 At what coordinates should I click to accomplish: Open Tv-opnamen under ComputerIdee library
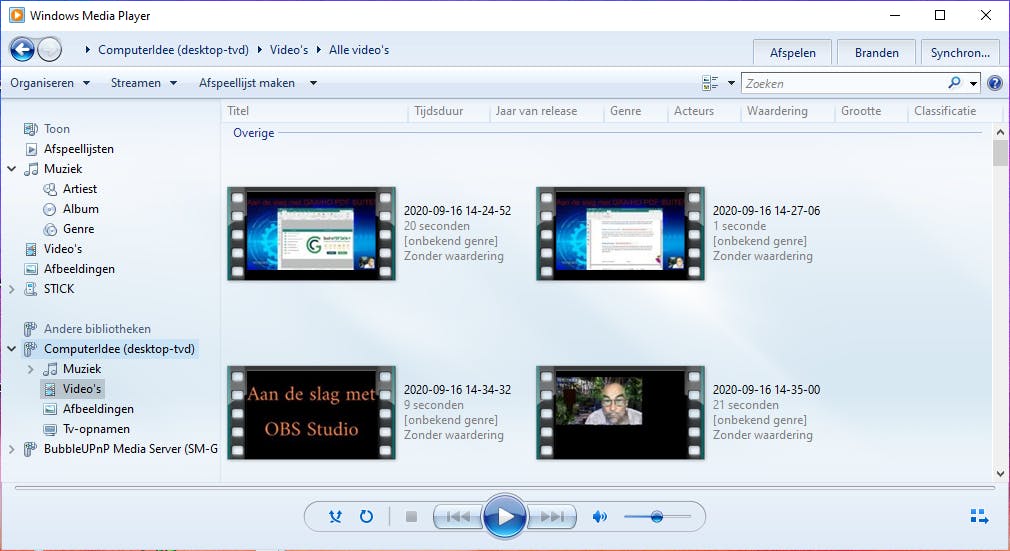[96, 428]
